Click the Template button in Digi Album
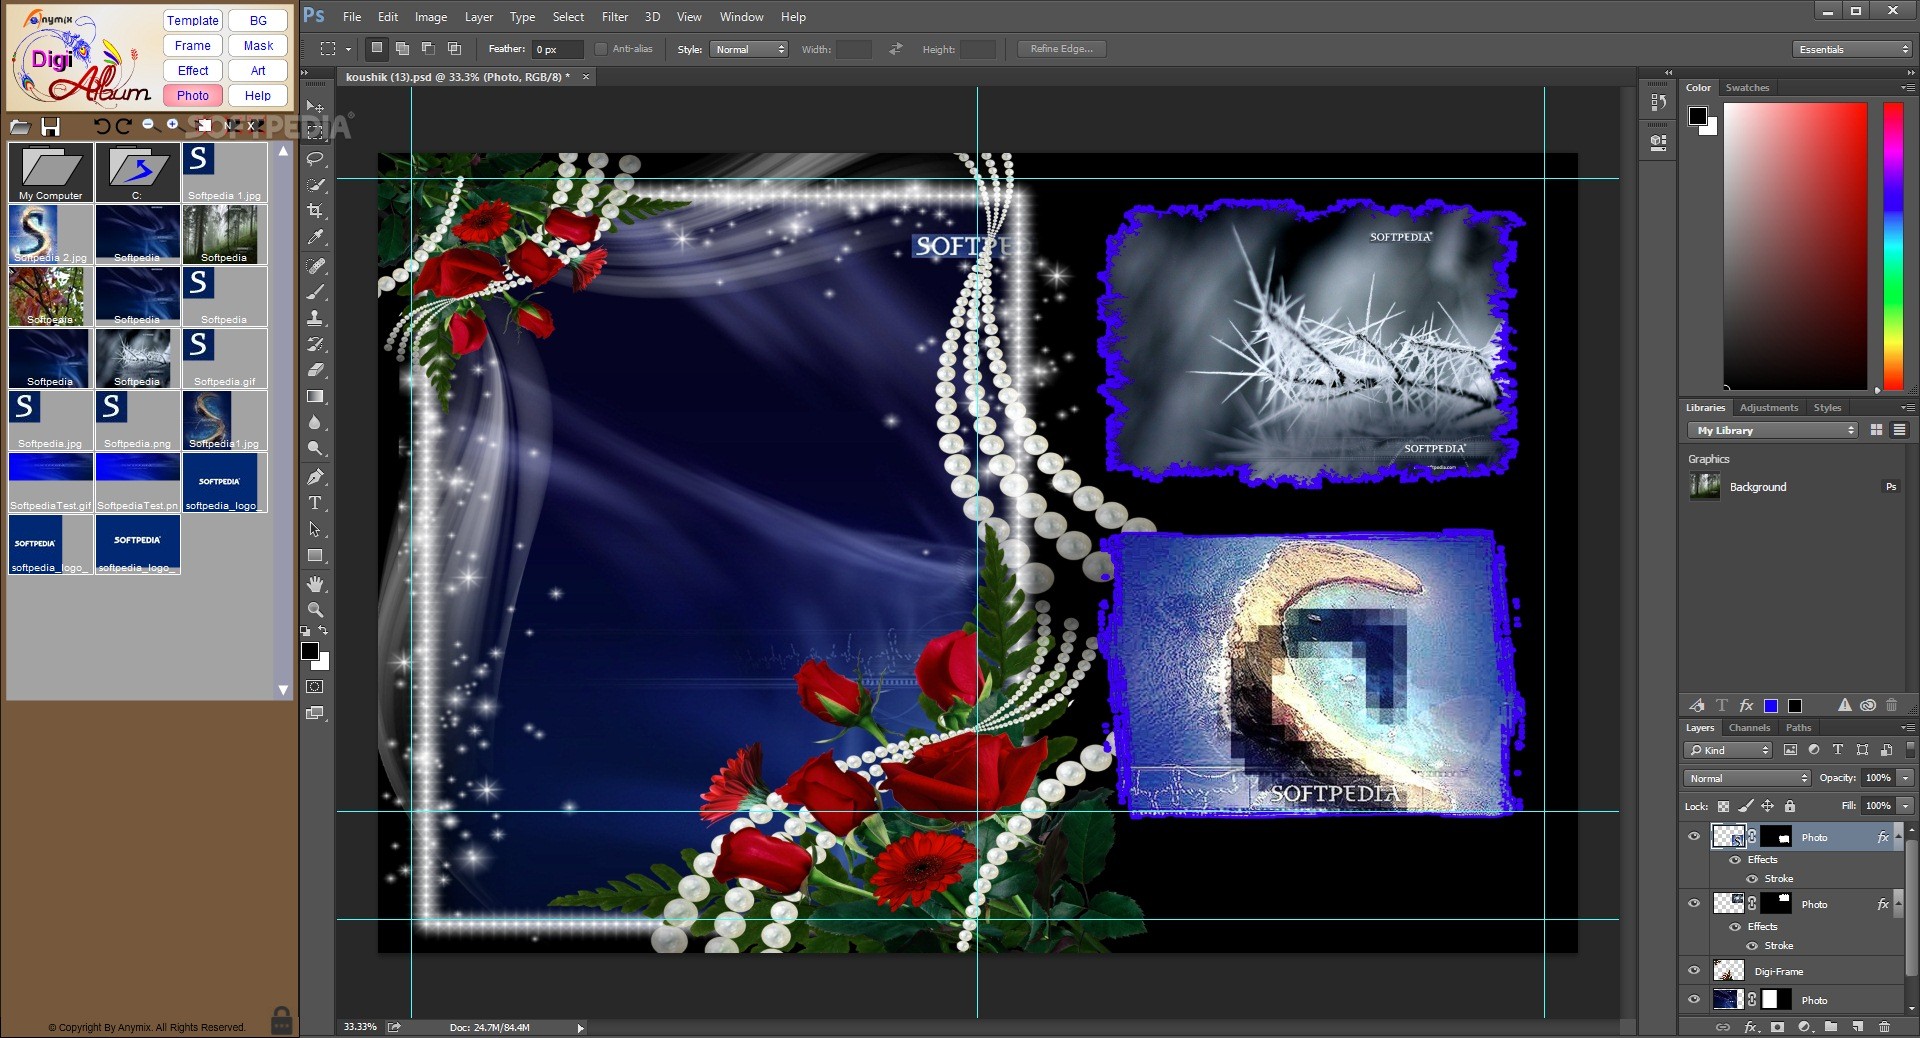The image size is (1920, 1038). tap(193, 20)
